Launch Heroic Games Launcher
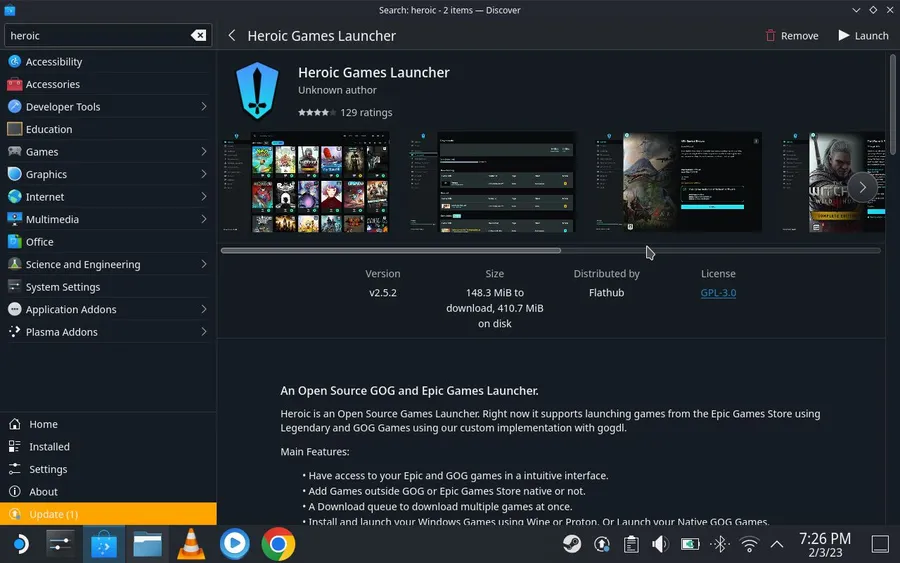The height and width of the screenshot is (563, 900). [863, 36]
